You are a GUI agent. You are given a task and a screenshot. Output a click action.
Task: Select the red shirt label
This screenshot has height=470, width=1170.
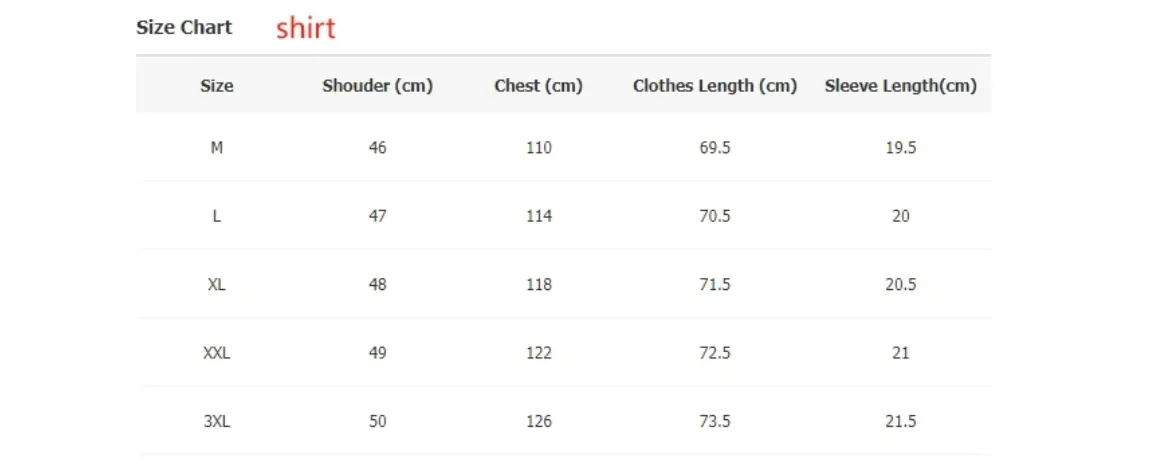point(306,28)
